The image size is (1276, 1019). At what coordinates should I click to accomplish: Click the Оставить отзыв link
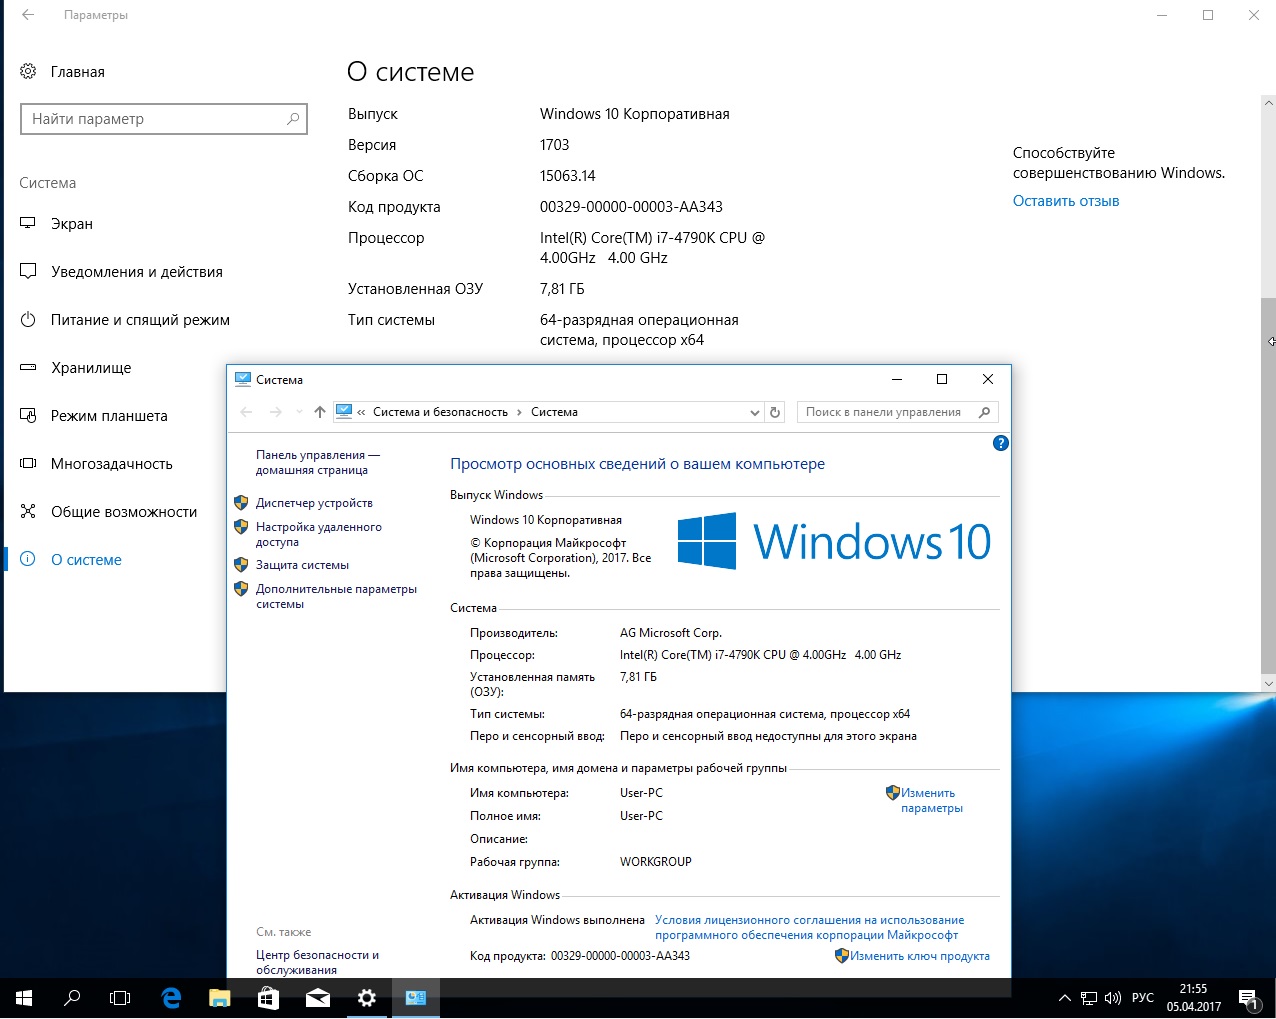coord(1066,201)
